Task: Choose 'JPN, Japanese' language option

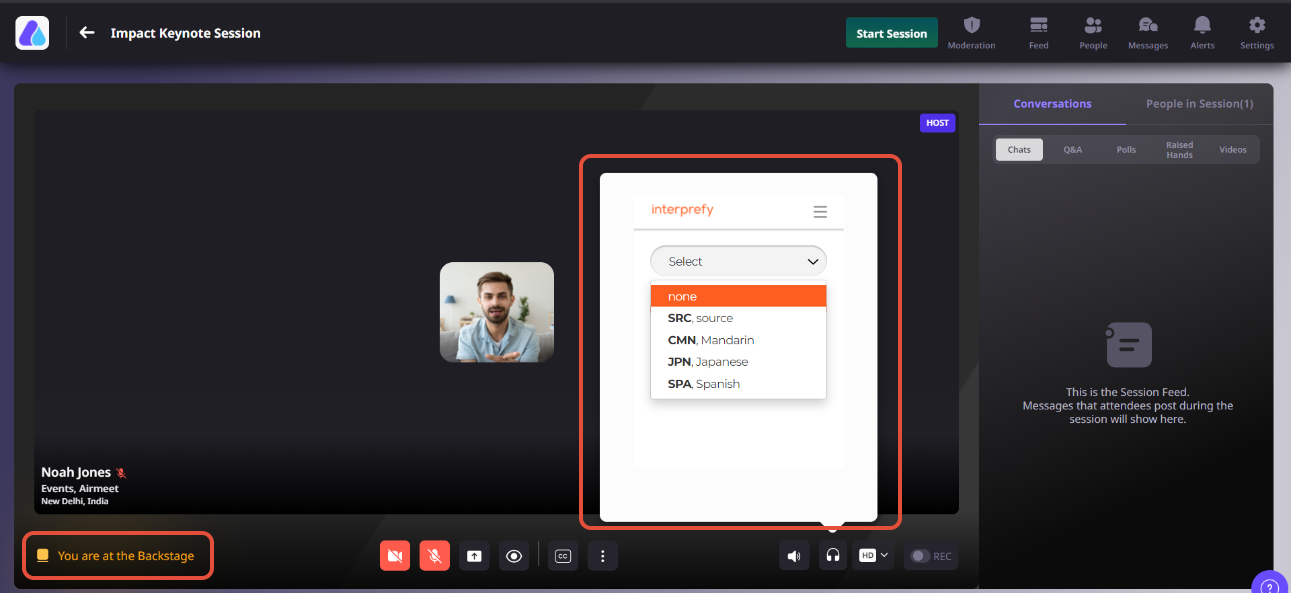Action: tap(738, 362)
